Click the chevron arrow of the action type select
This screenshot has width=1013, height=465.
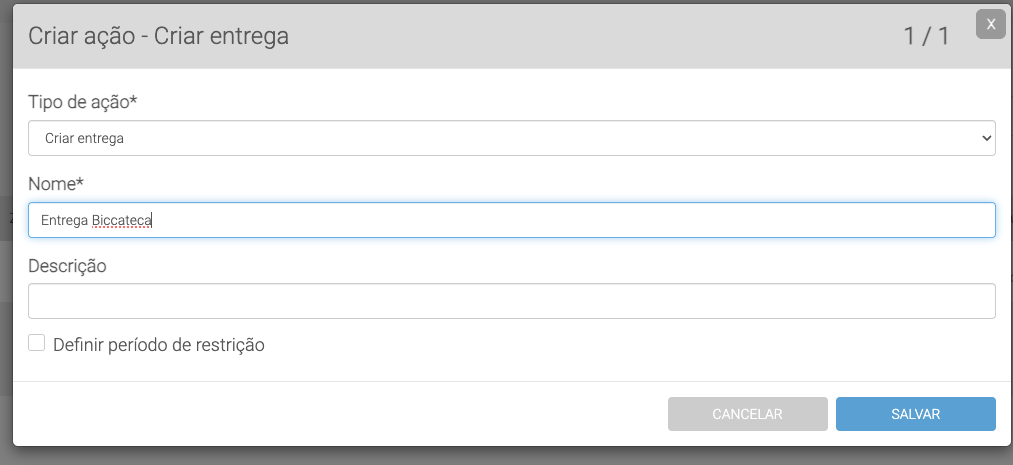point(986,138)
